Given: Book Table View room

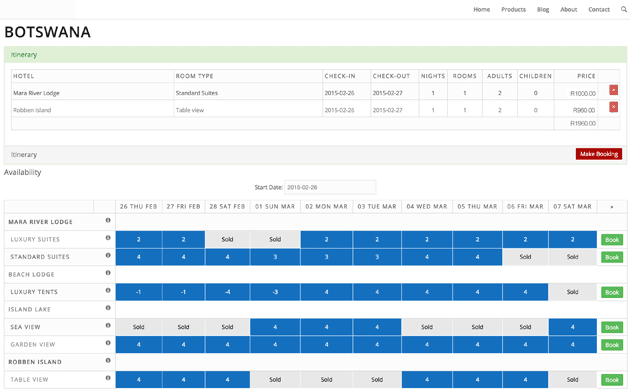Looking at the screenshot, I should coord(612,380).
